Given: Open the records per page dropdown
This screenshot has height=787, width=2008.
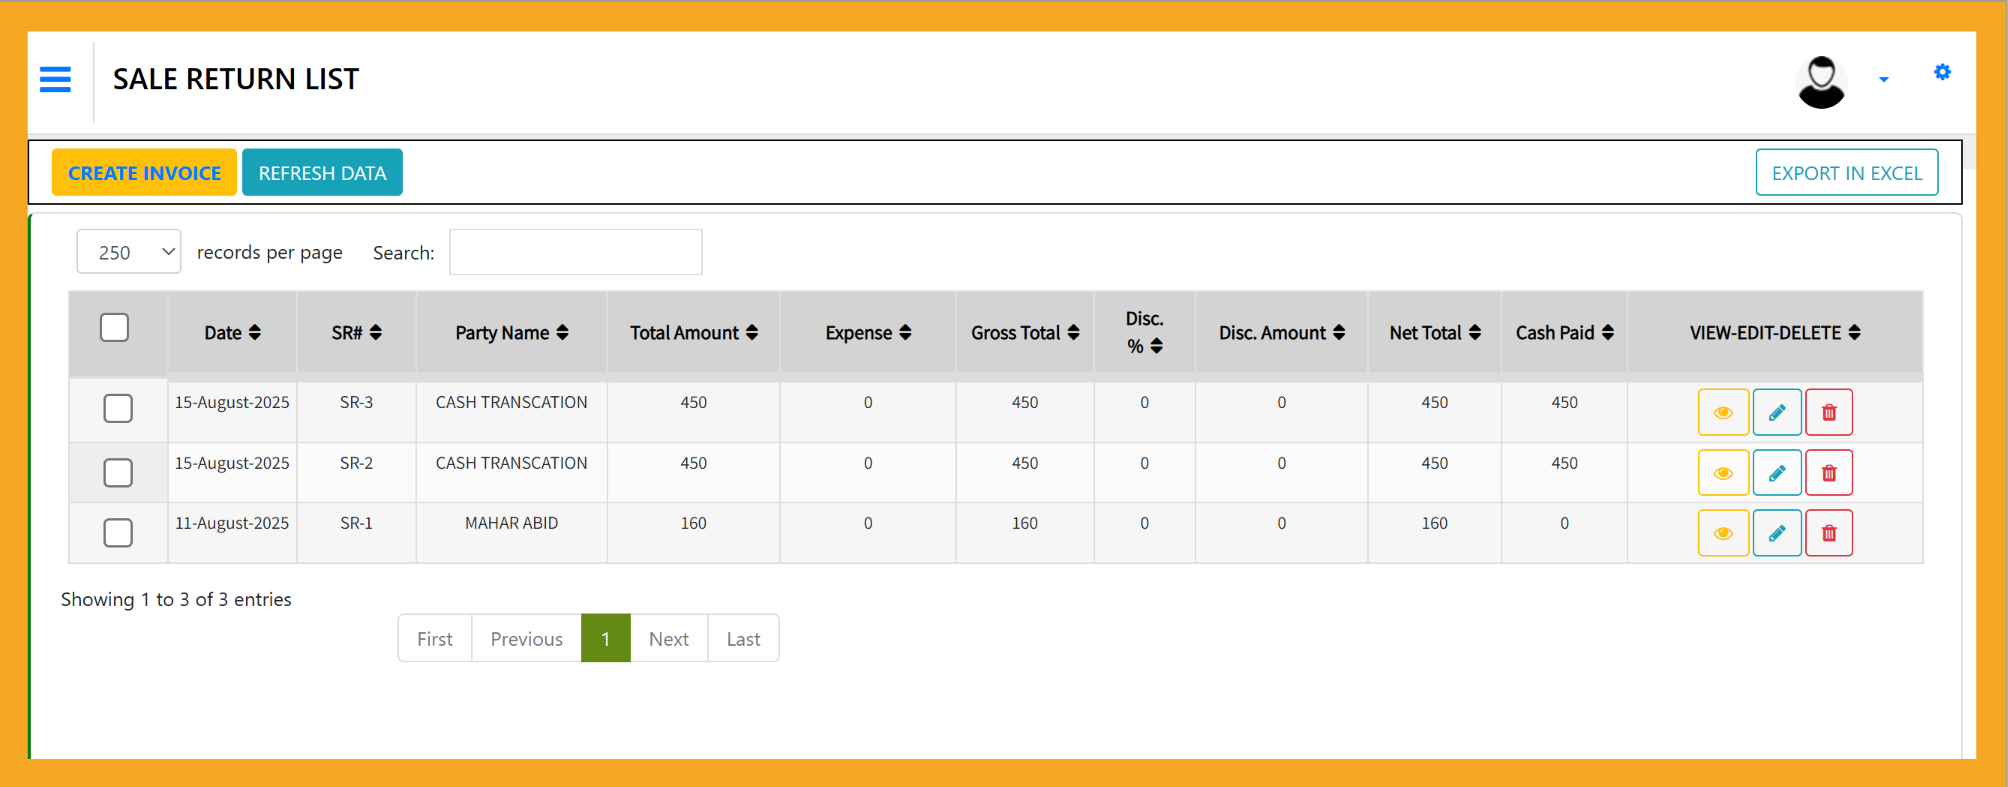Looking at the screenshot, I should tap(129, 252).
